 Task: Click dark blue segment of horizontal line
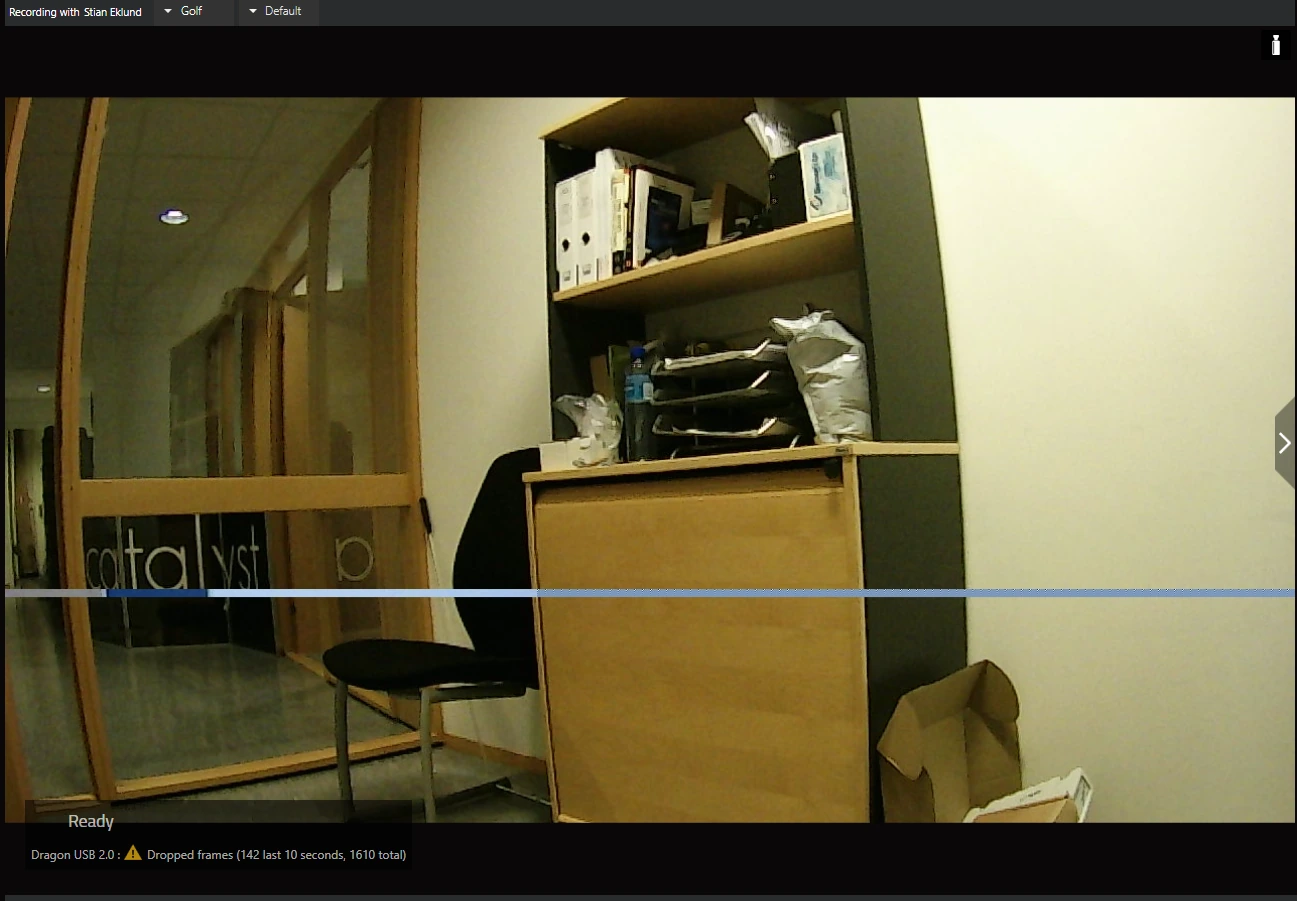[x=157, y=593]
